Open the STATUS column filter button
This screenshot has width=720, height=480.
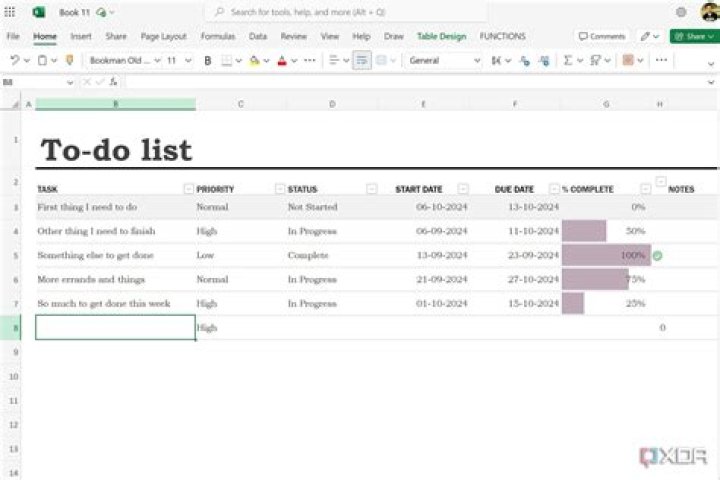(x=371, y=189)
